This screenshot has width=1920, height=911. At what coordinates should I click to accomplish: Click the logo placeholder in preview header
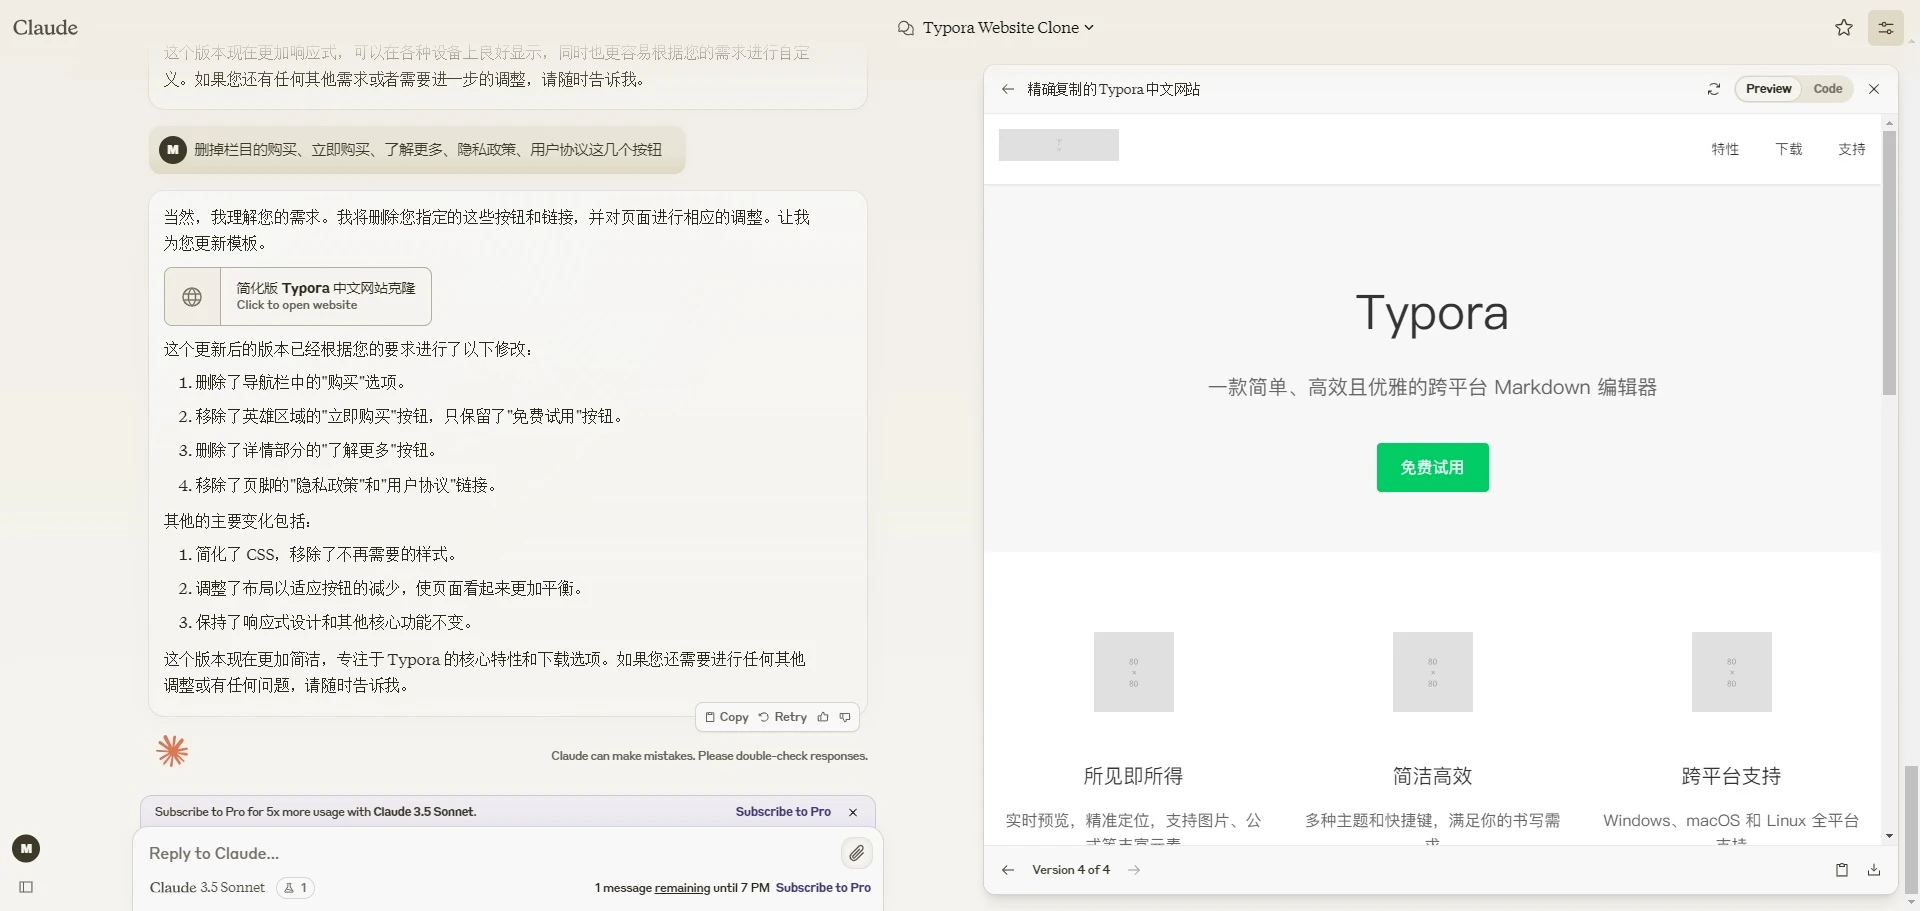pyautogui.click(x=1059, y=145)
